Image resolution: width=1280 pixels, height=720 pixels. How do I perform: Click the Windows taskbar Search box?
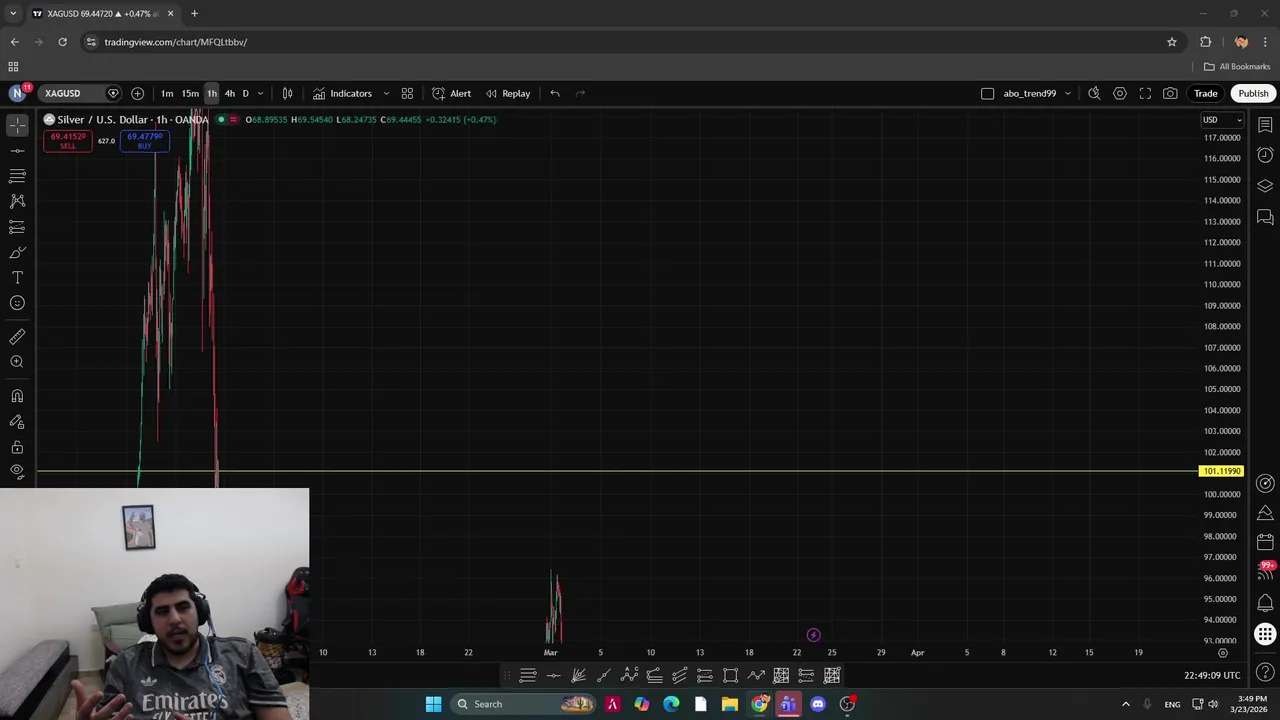click(x=524, y=704)
